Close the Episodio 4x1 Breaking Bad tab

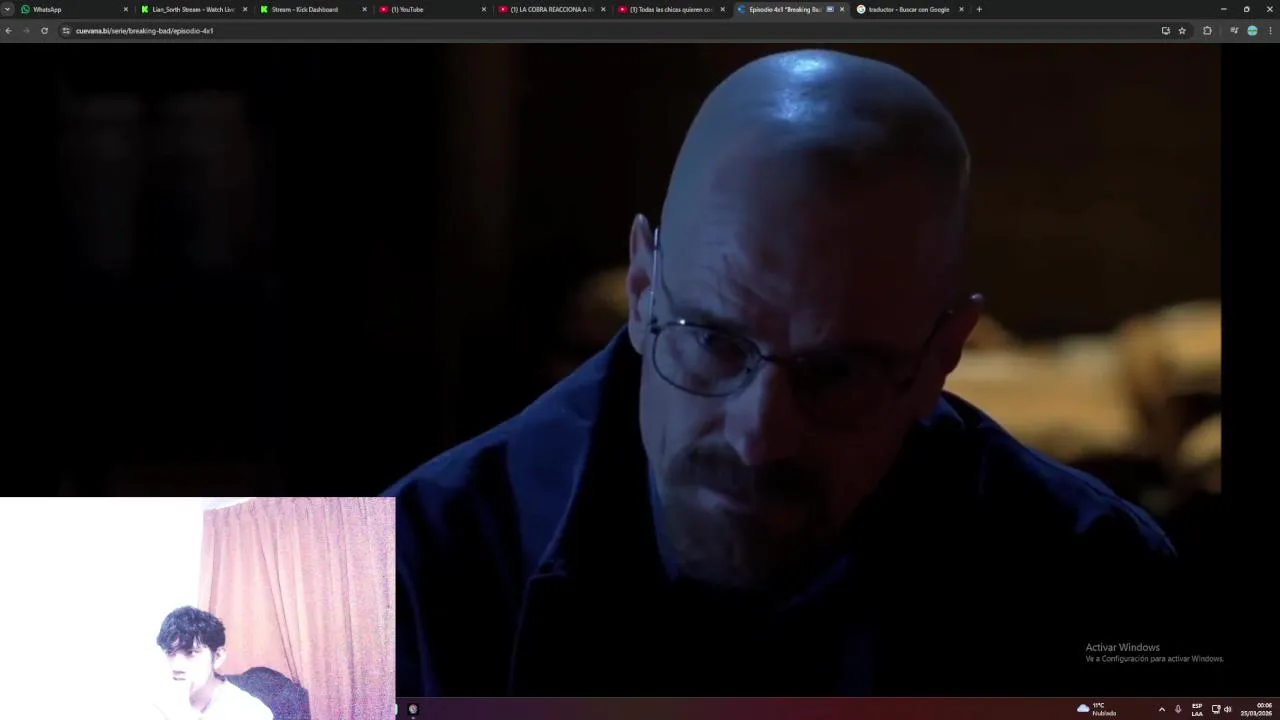tap(842, 9)
